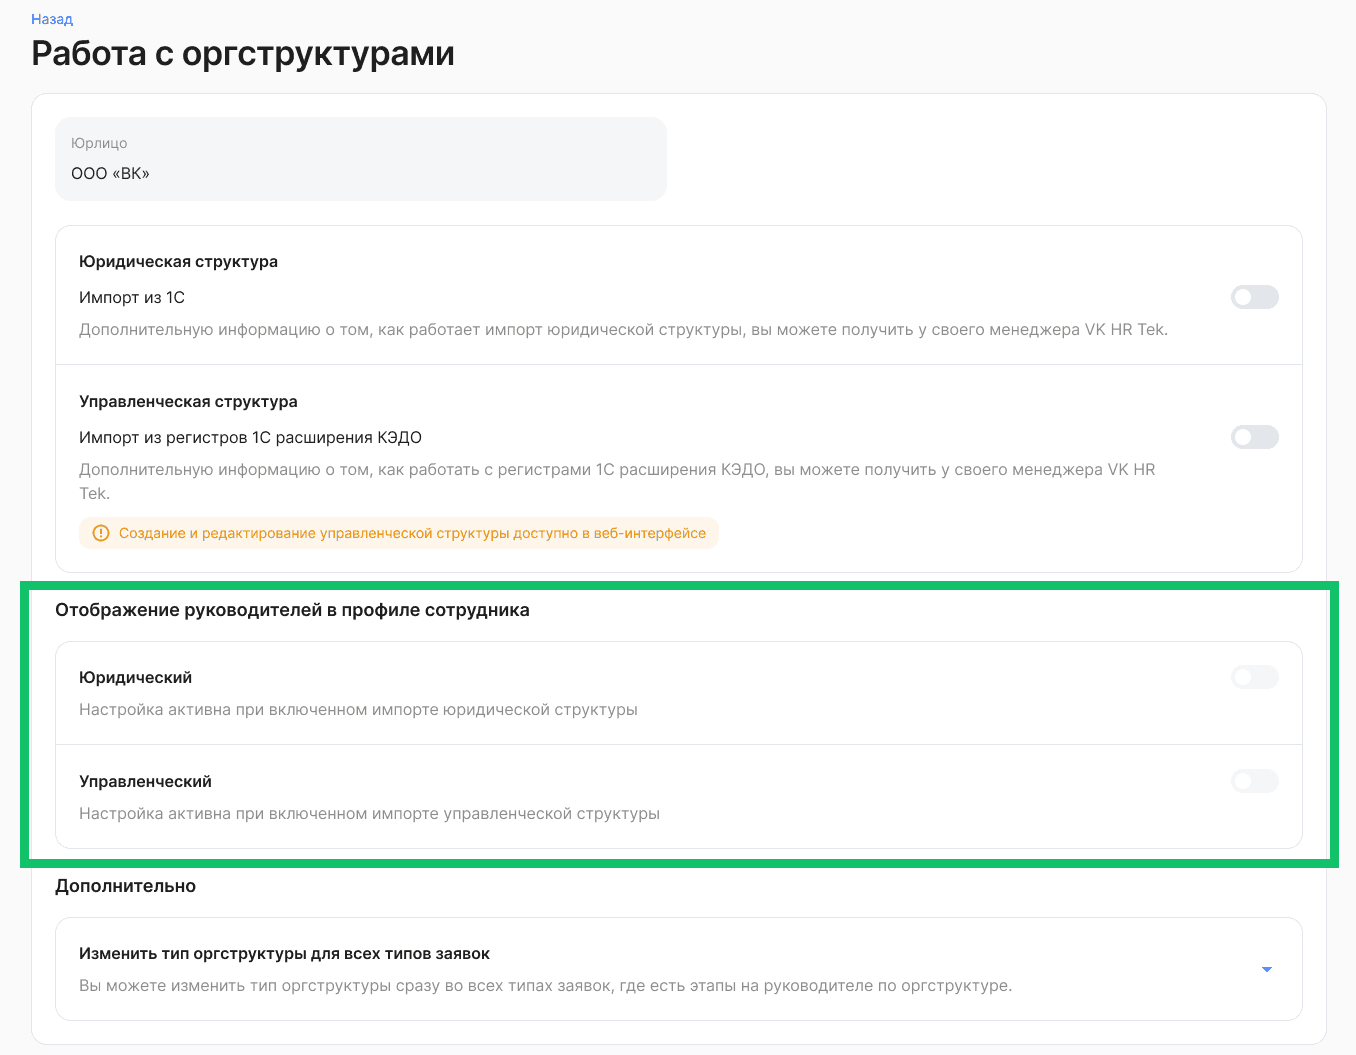Click the orange notice about web-interface editing
Screen dimensions: 1356x1055
398,533
